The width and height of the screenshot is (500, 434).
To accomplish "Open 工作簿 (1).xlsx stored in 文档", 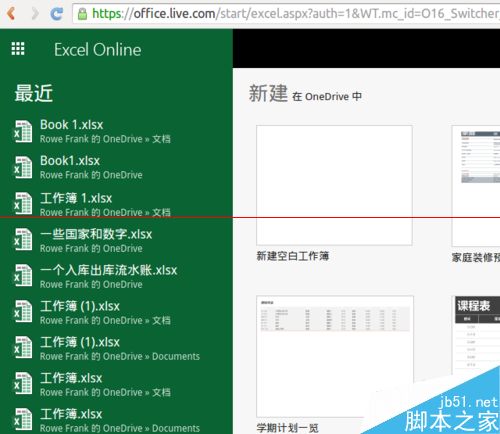I will pyautogui.click(x=80, y=306).
